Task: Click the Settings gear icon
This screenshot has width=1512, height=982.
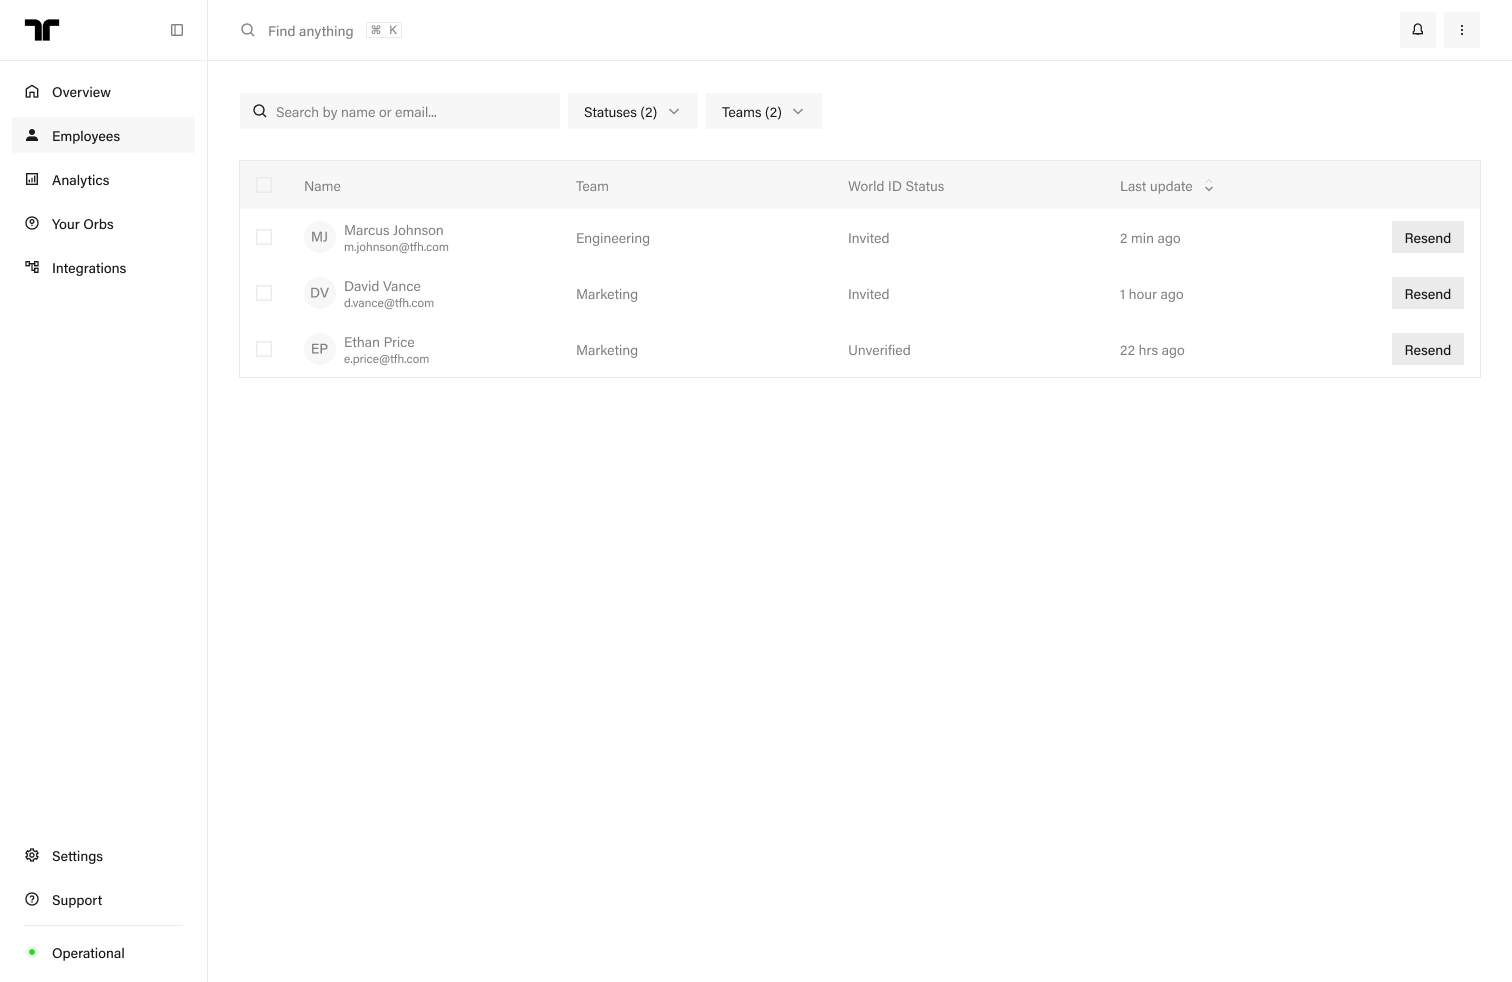Action: point(32,855)
